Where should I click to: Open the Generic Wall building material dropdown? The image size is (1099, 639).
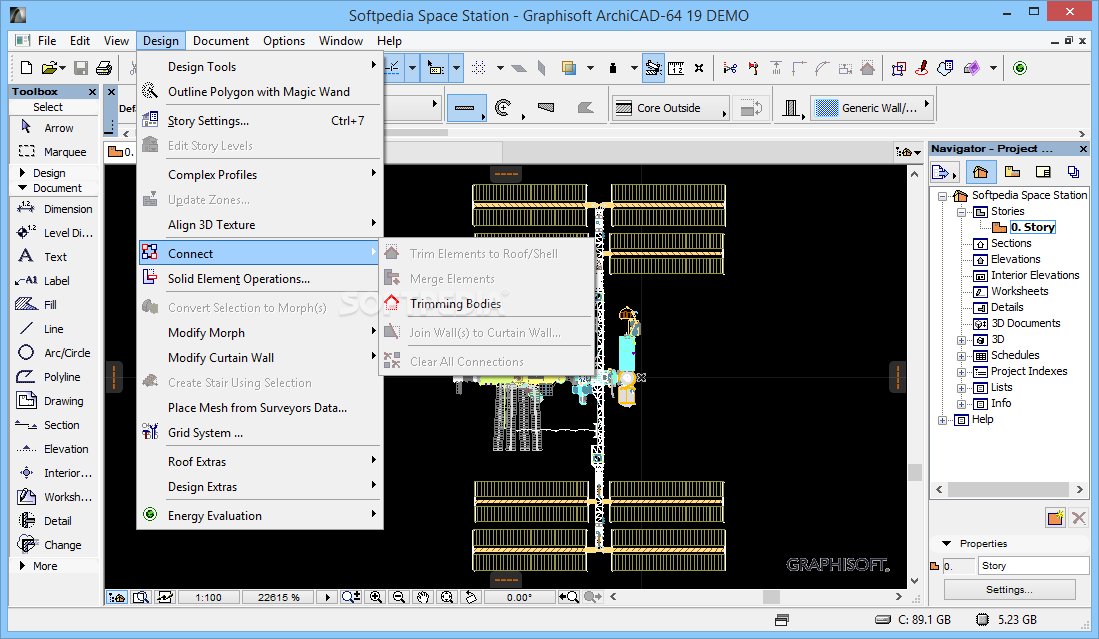(873, 108)
